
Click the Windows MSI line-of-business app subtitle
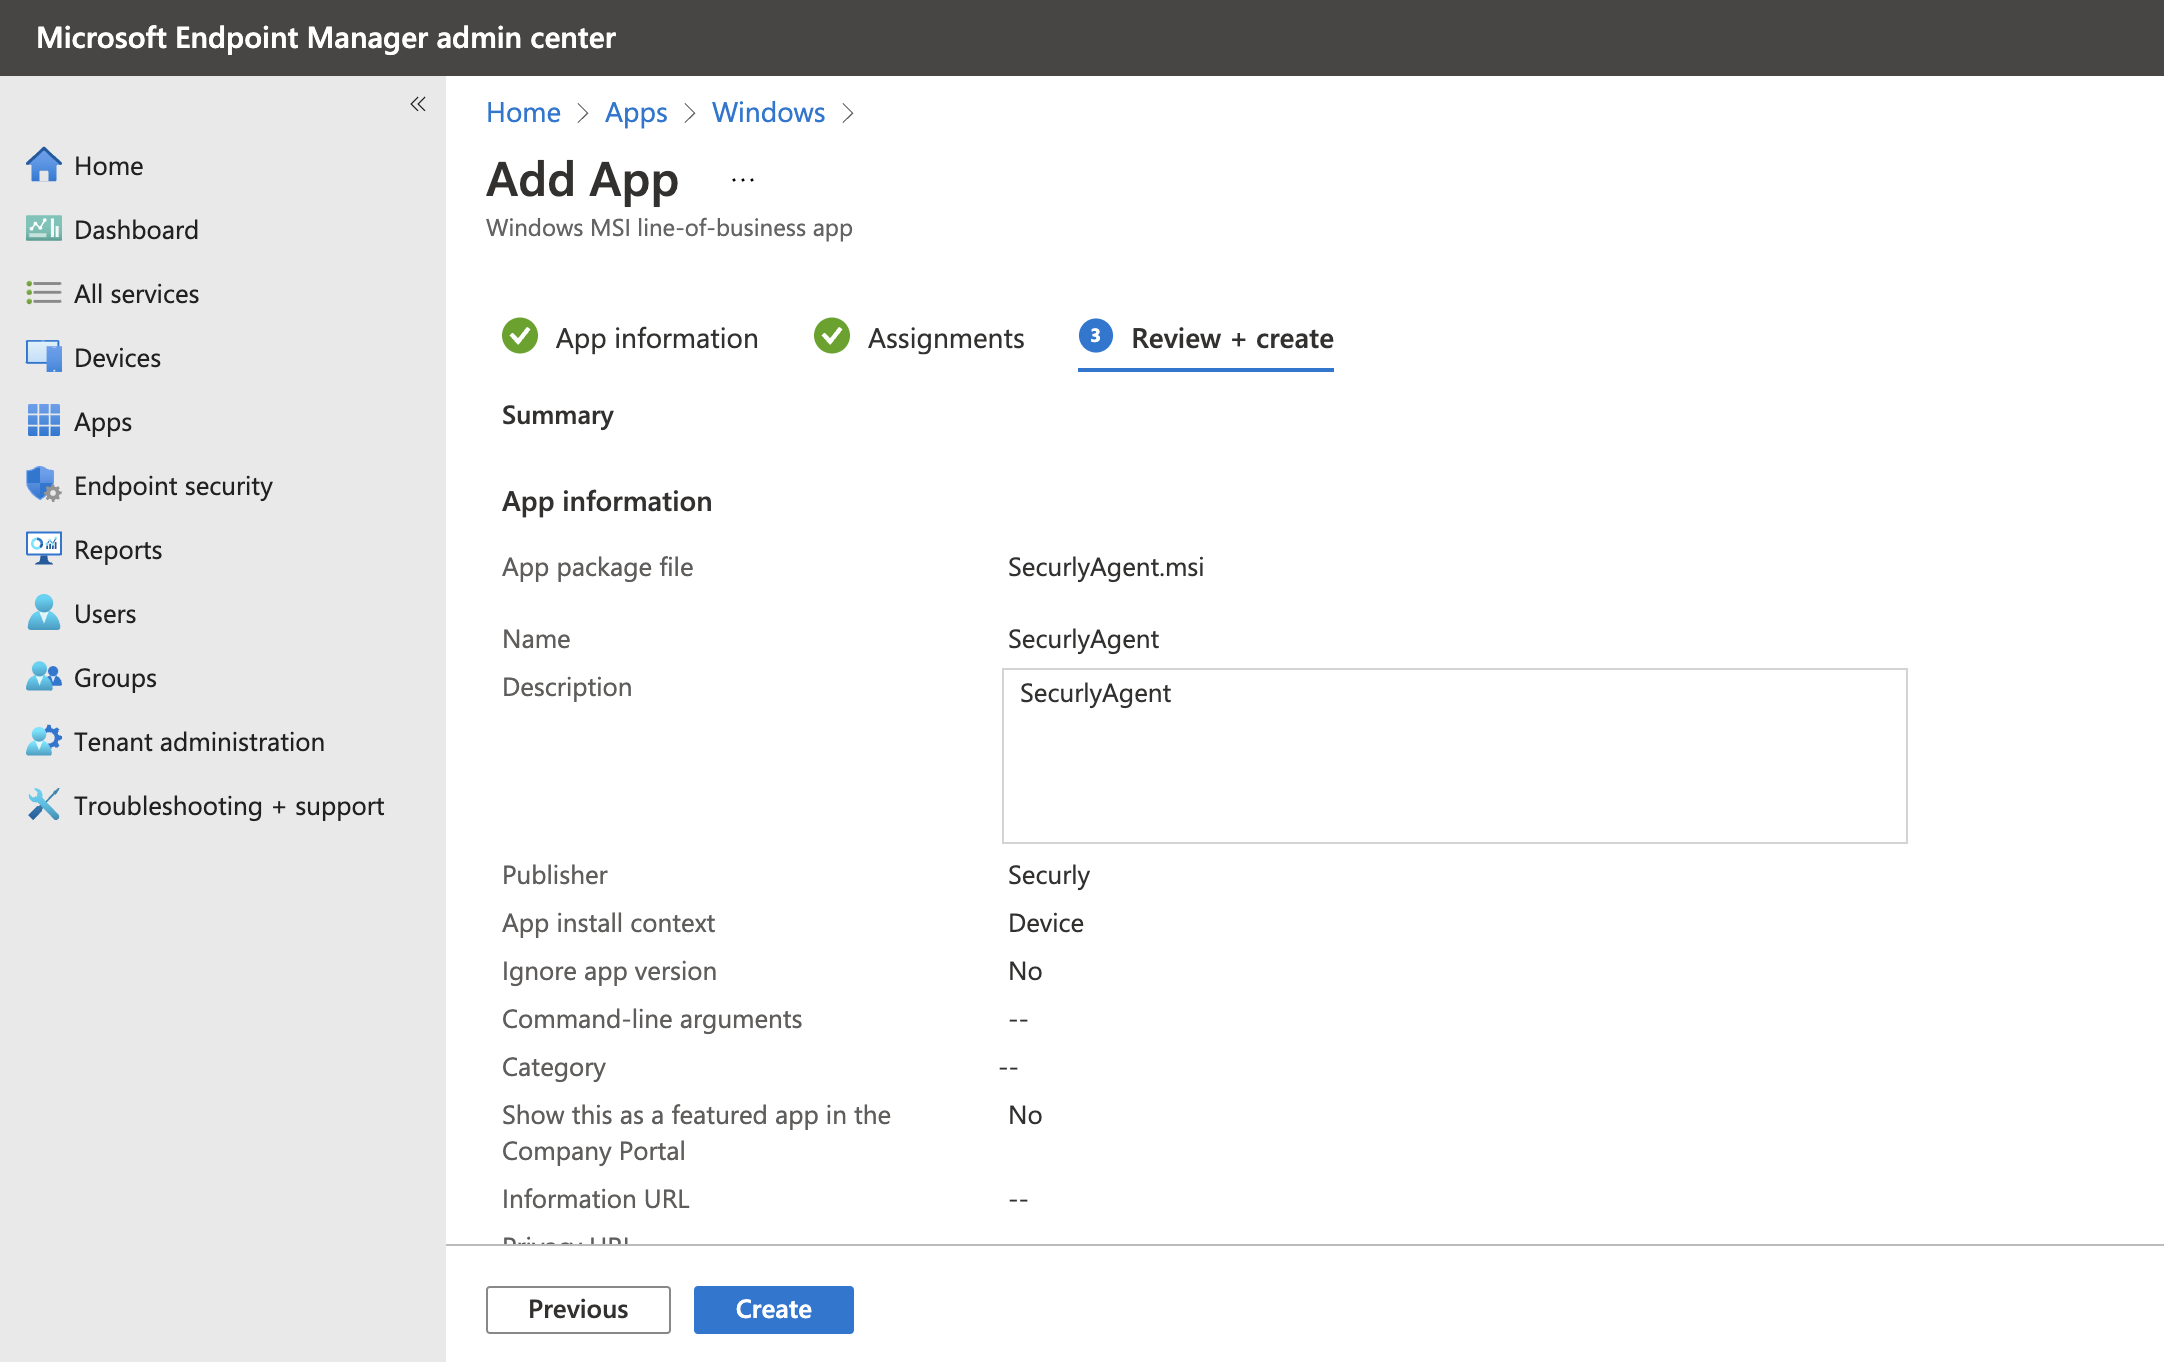[669, 228]
